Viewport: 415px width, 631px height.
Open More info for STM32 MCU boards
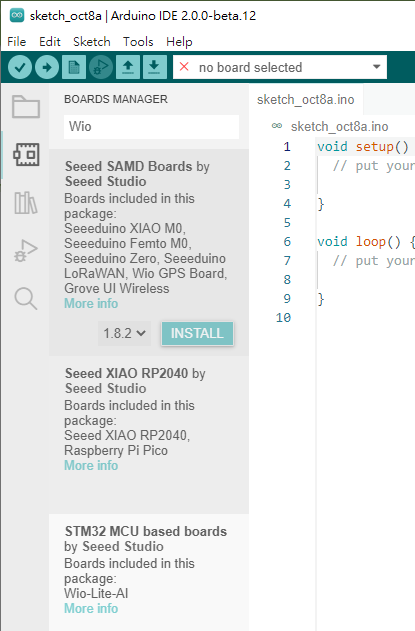pos(91,608)
